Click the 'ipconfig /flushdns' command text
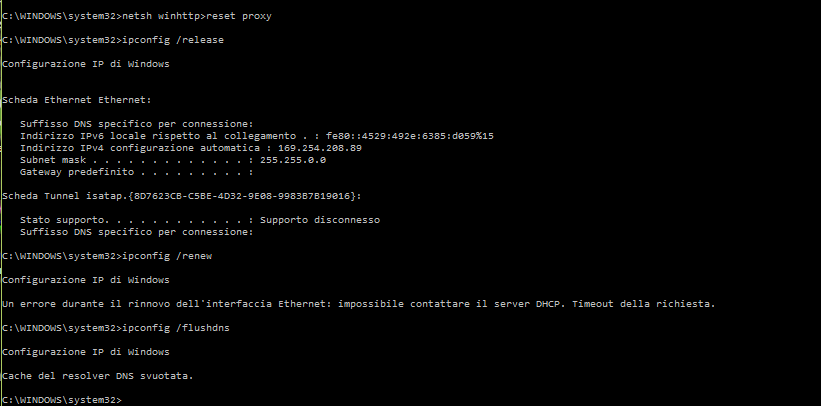This screenshot has width=821, height=406. (176, 328)
